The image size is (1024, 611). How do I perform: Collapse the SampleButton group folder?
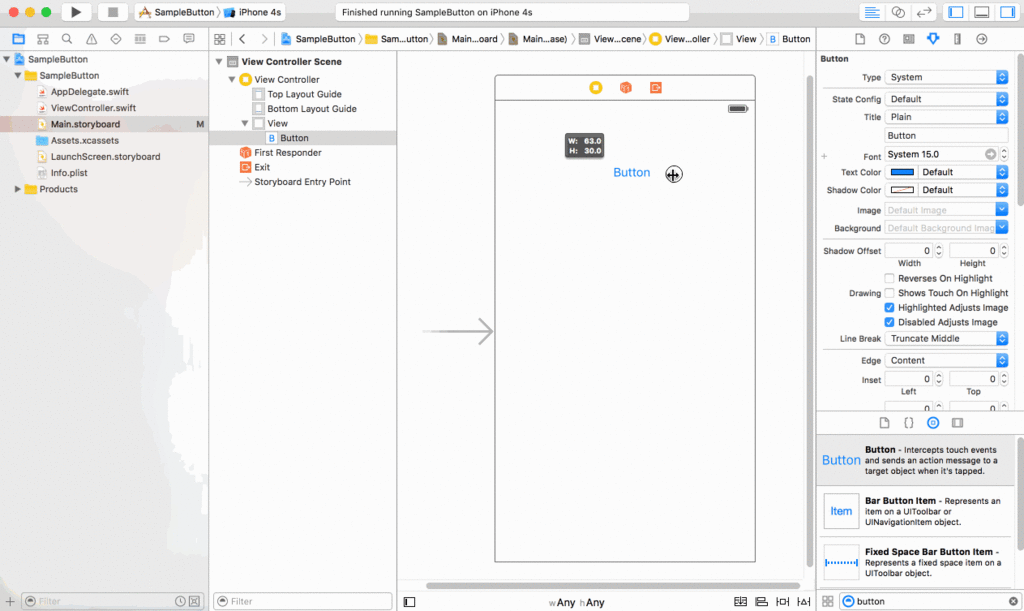(x=18, y=75)
